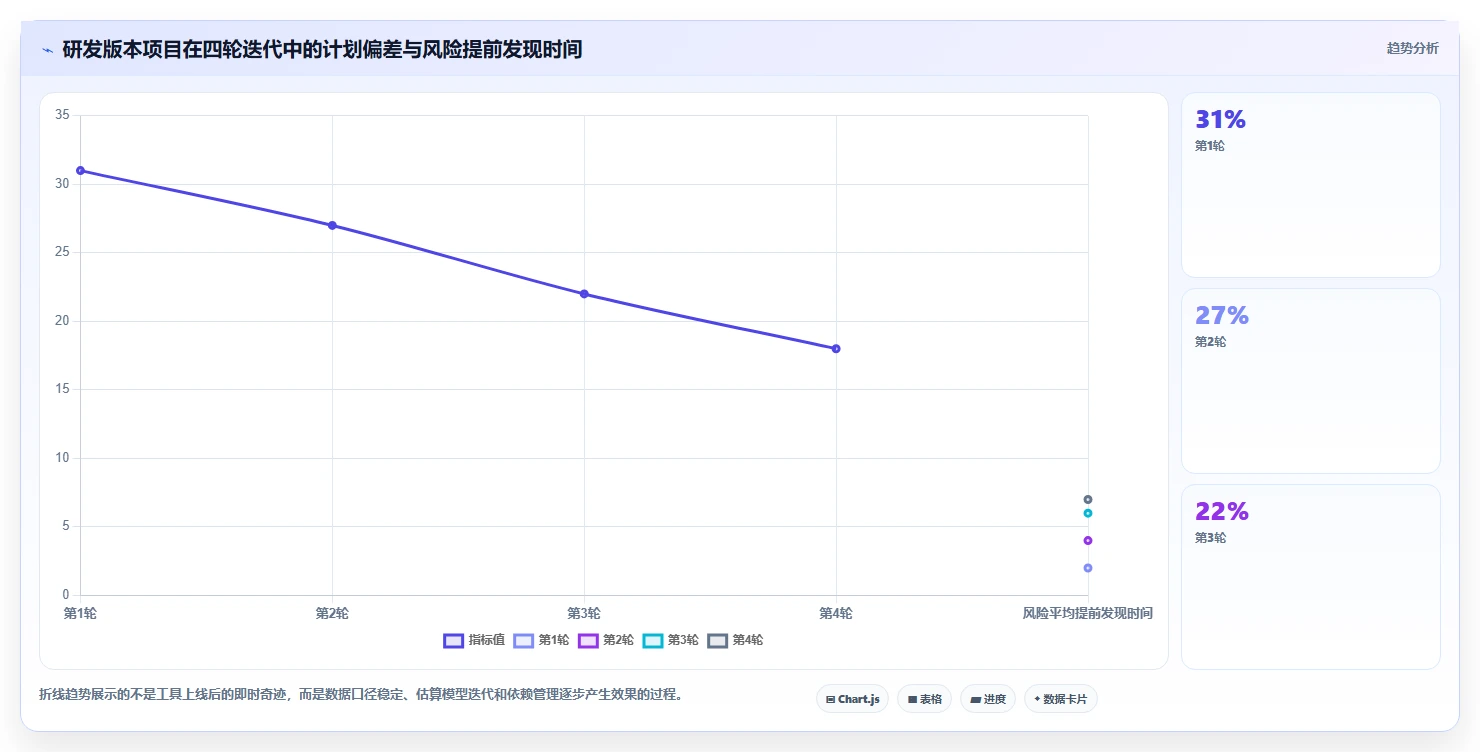Viewport: 1480px width, 752px height.
Task: Click the trend icon beside the title
Action: coord(47,50)
